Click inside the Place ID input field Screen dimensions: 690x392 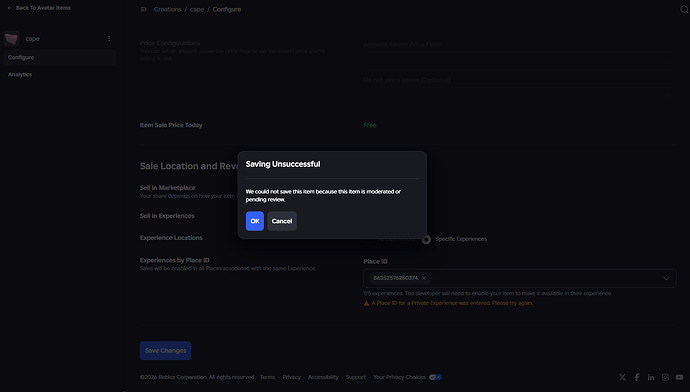click(520, 278)
